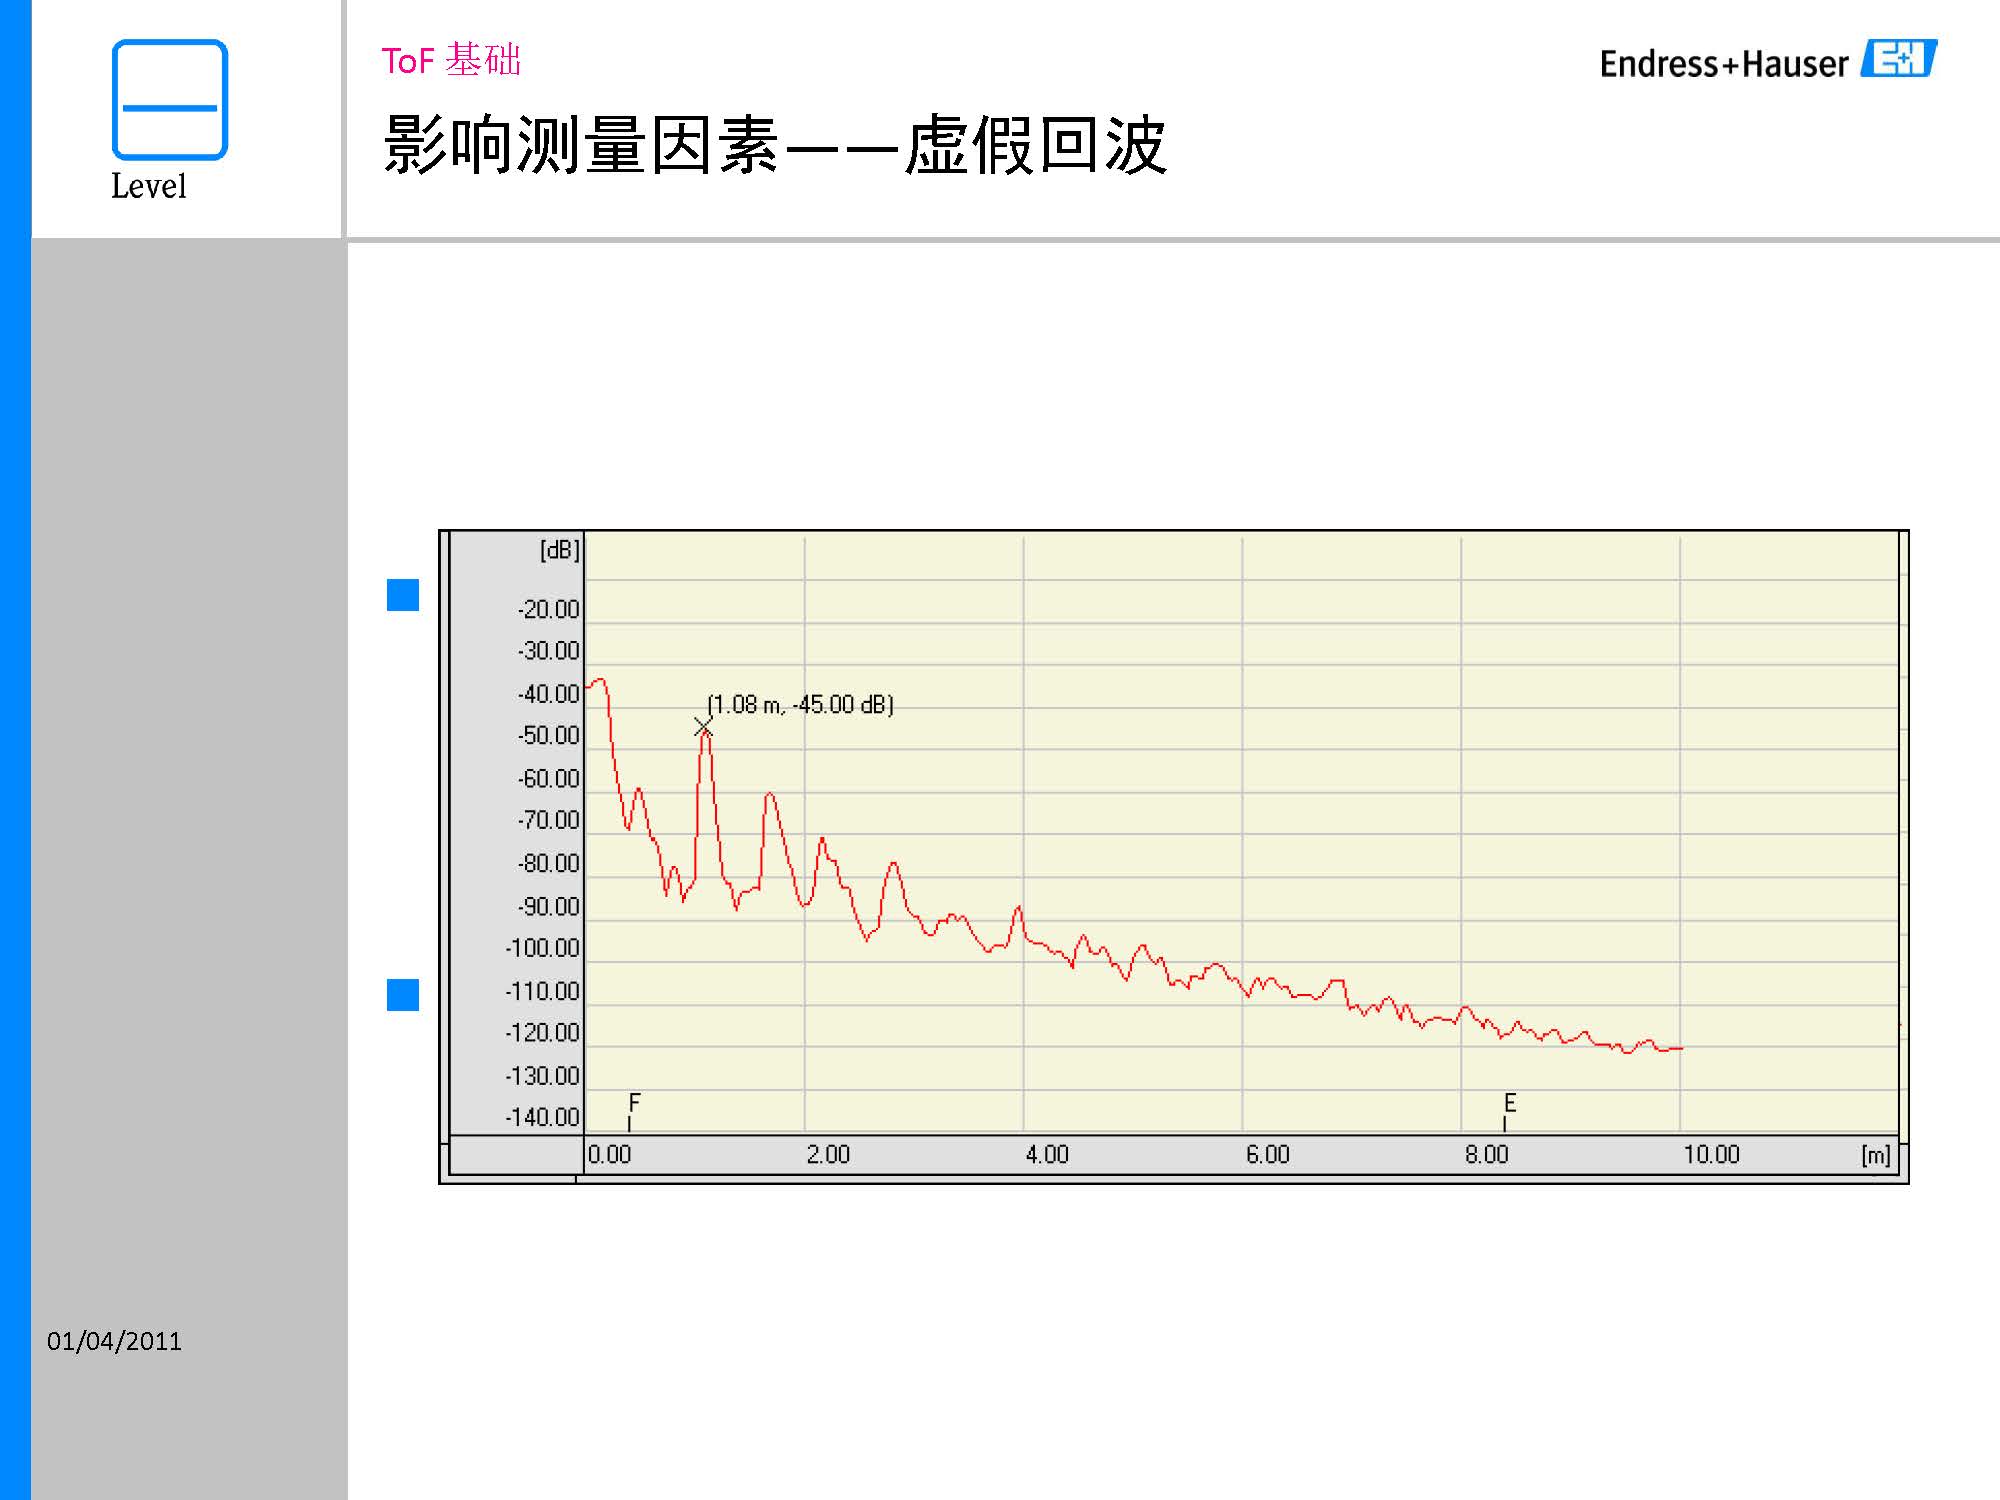
Task: Click the F marker on the distance axis
Action: click(x=633, y=1106)
